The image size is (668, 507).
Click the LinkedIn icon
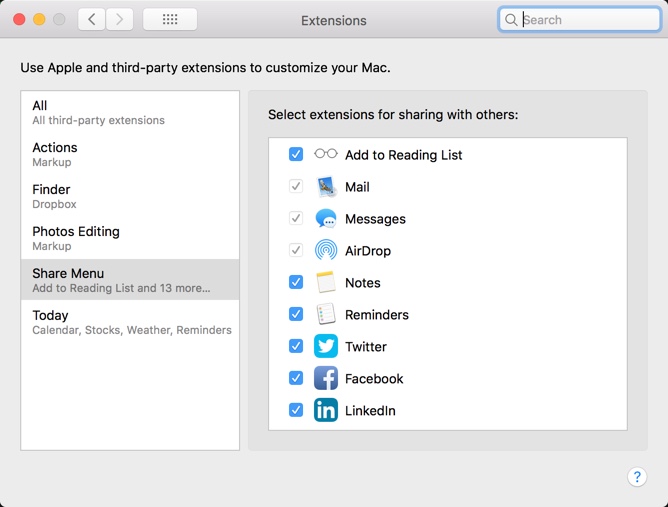click(x=326, y=410)
